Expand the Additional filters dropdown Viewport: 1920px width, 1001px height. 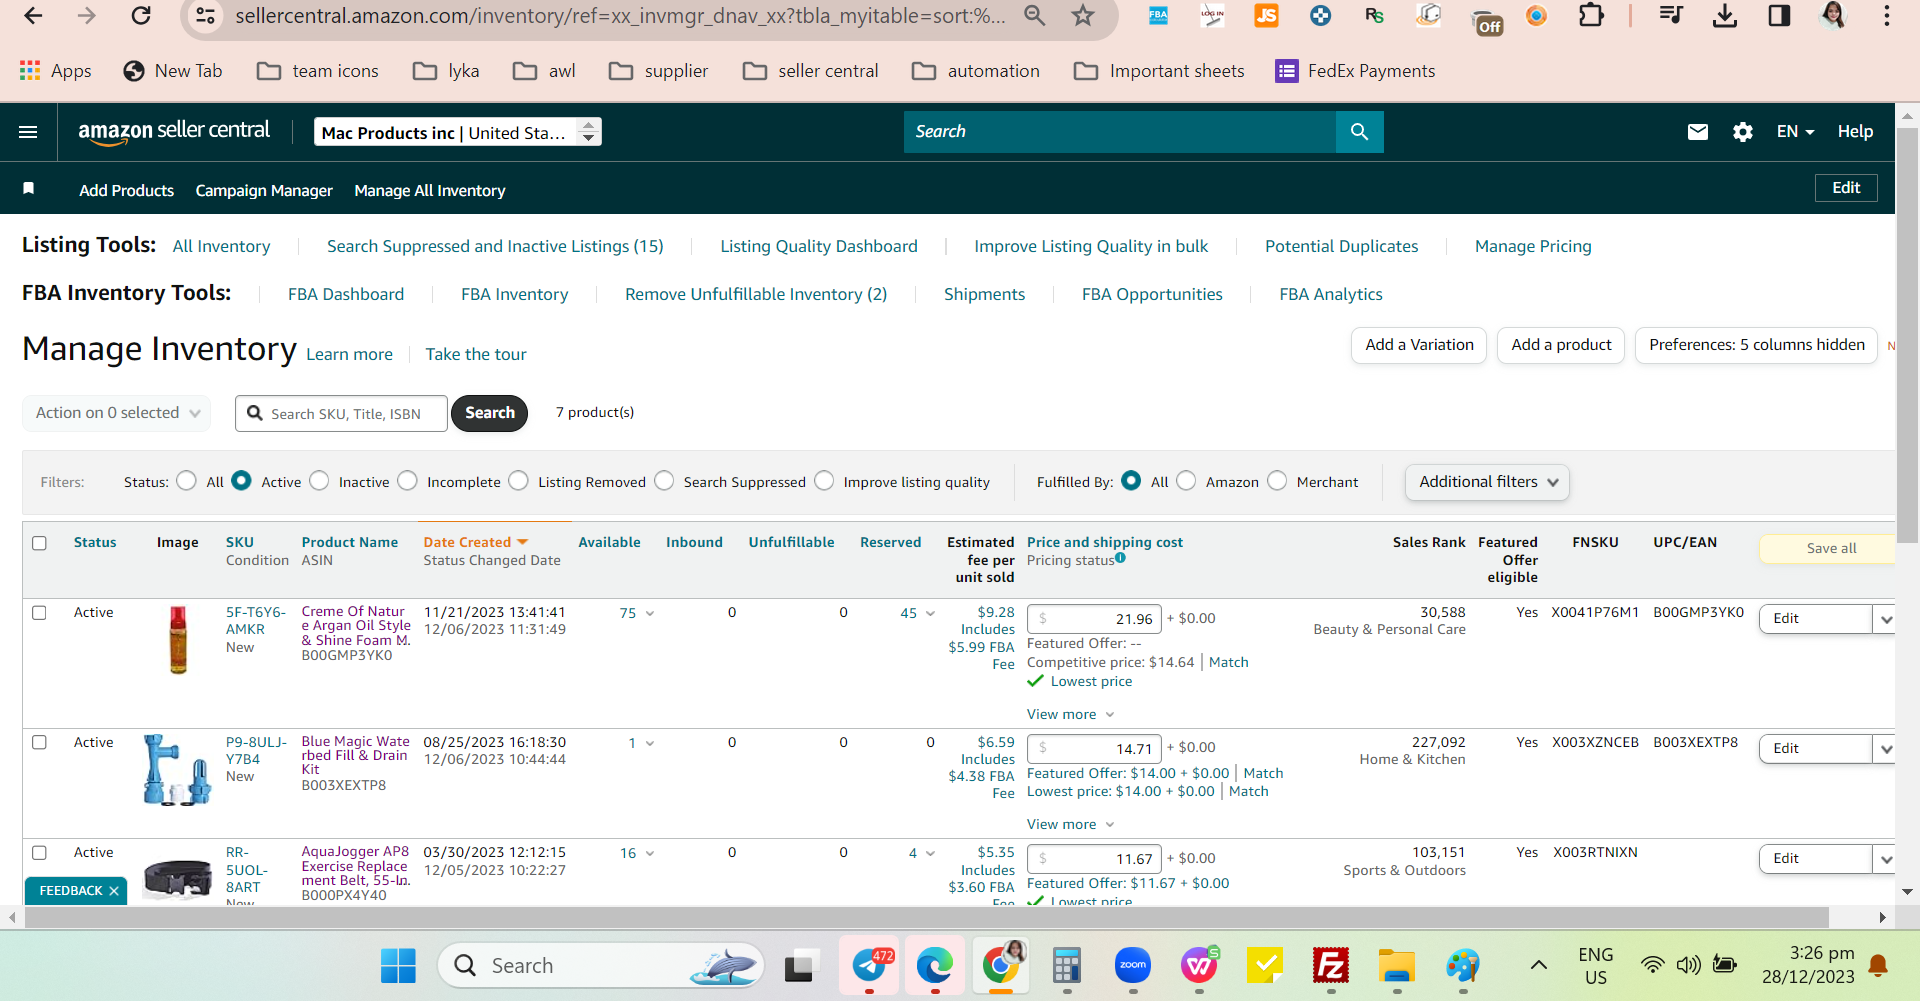1487,482
